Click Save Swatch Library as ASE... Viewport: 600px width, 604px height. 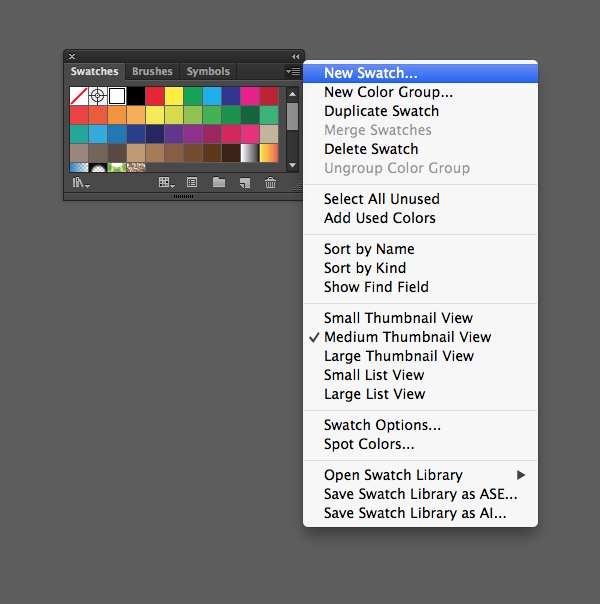[x=420, y=494]
